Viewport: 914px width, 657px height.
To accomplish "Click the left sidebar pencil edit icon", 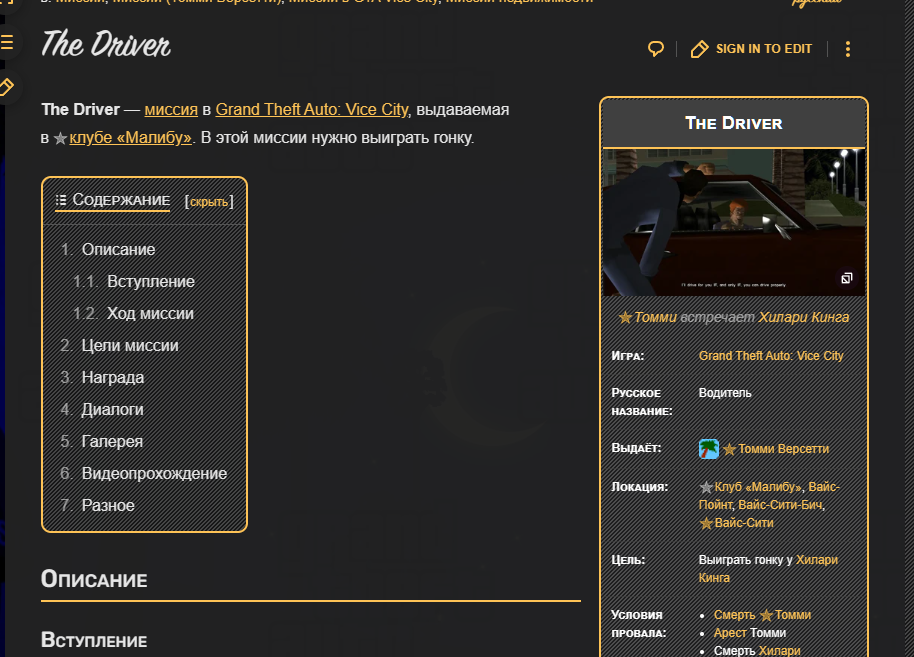I will [x=7, y=87].
